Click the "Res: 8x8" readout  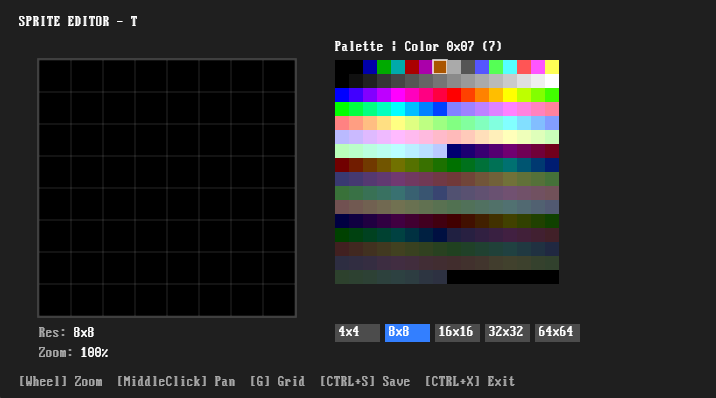tap(66, 332)
